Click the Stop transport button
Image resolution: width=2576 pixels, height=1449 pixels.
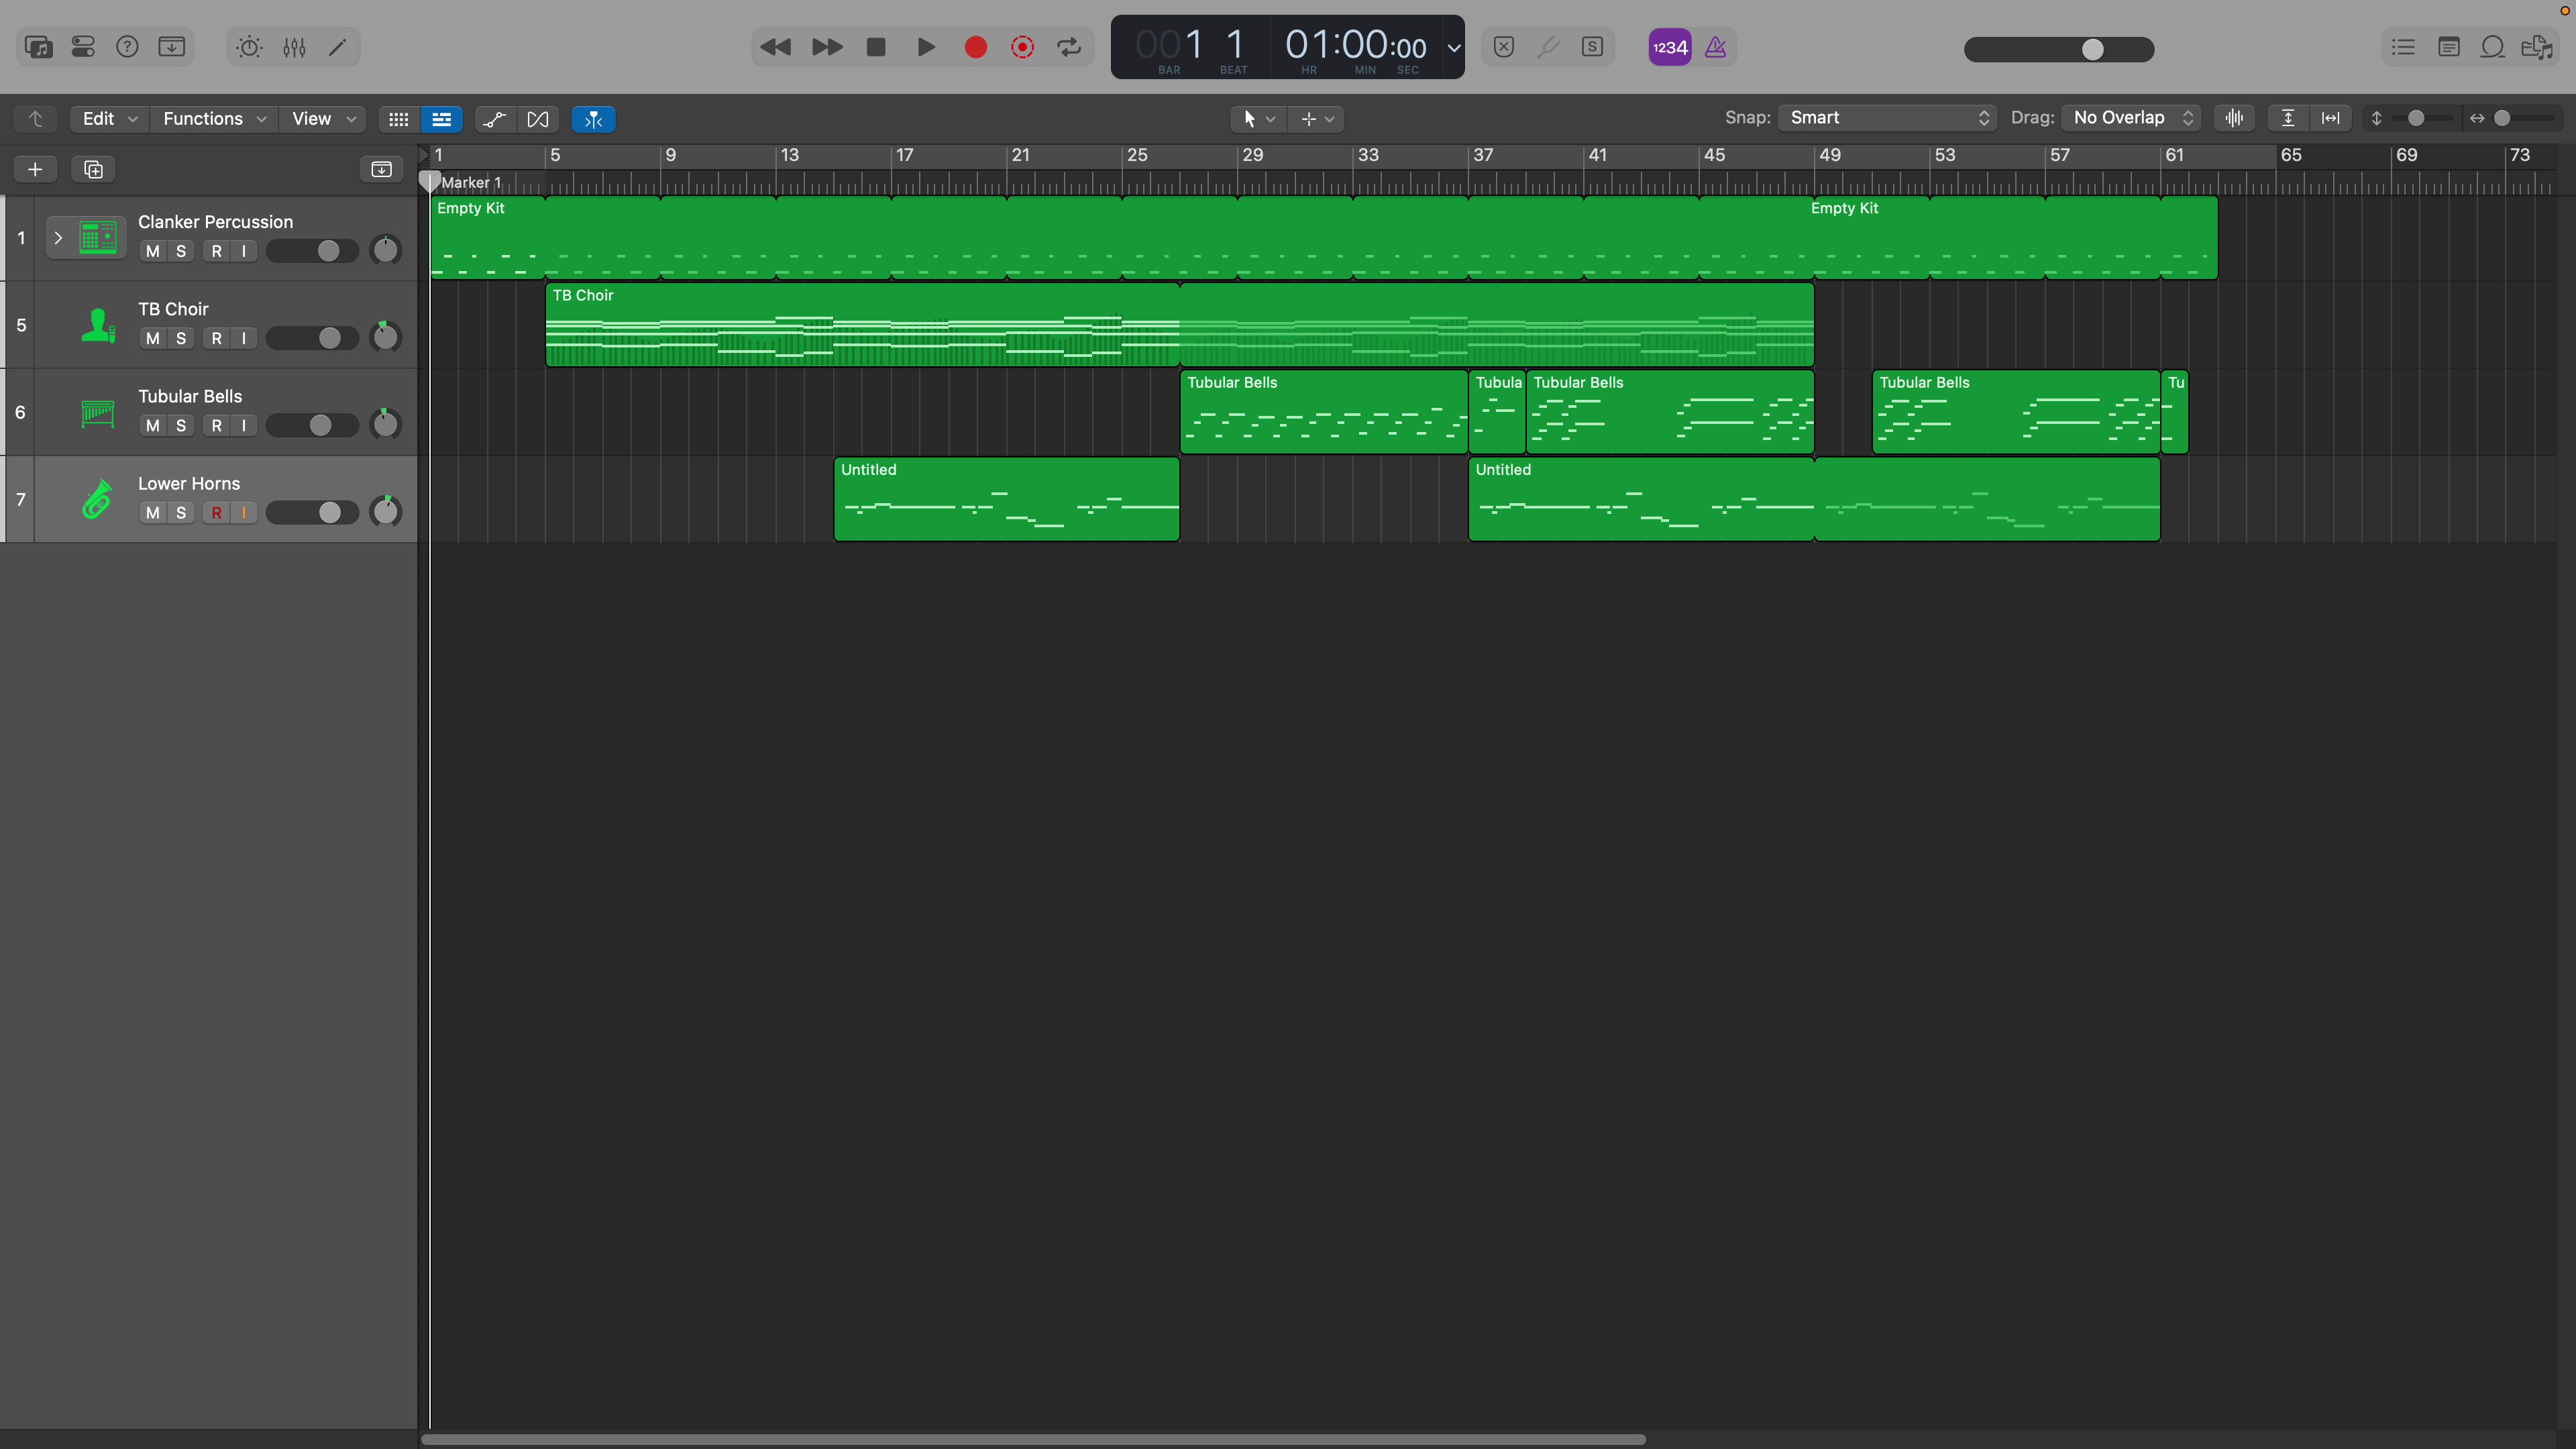(876, 47)
